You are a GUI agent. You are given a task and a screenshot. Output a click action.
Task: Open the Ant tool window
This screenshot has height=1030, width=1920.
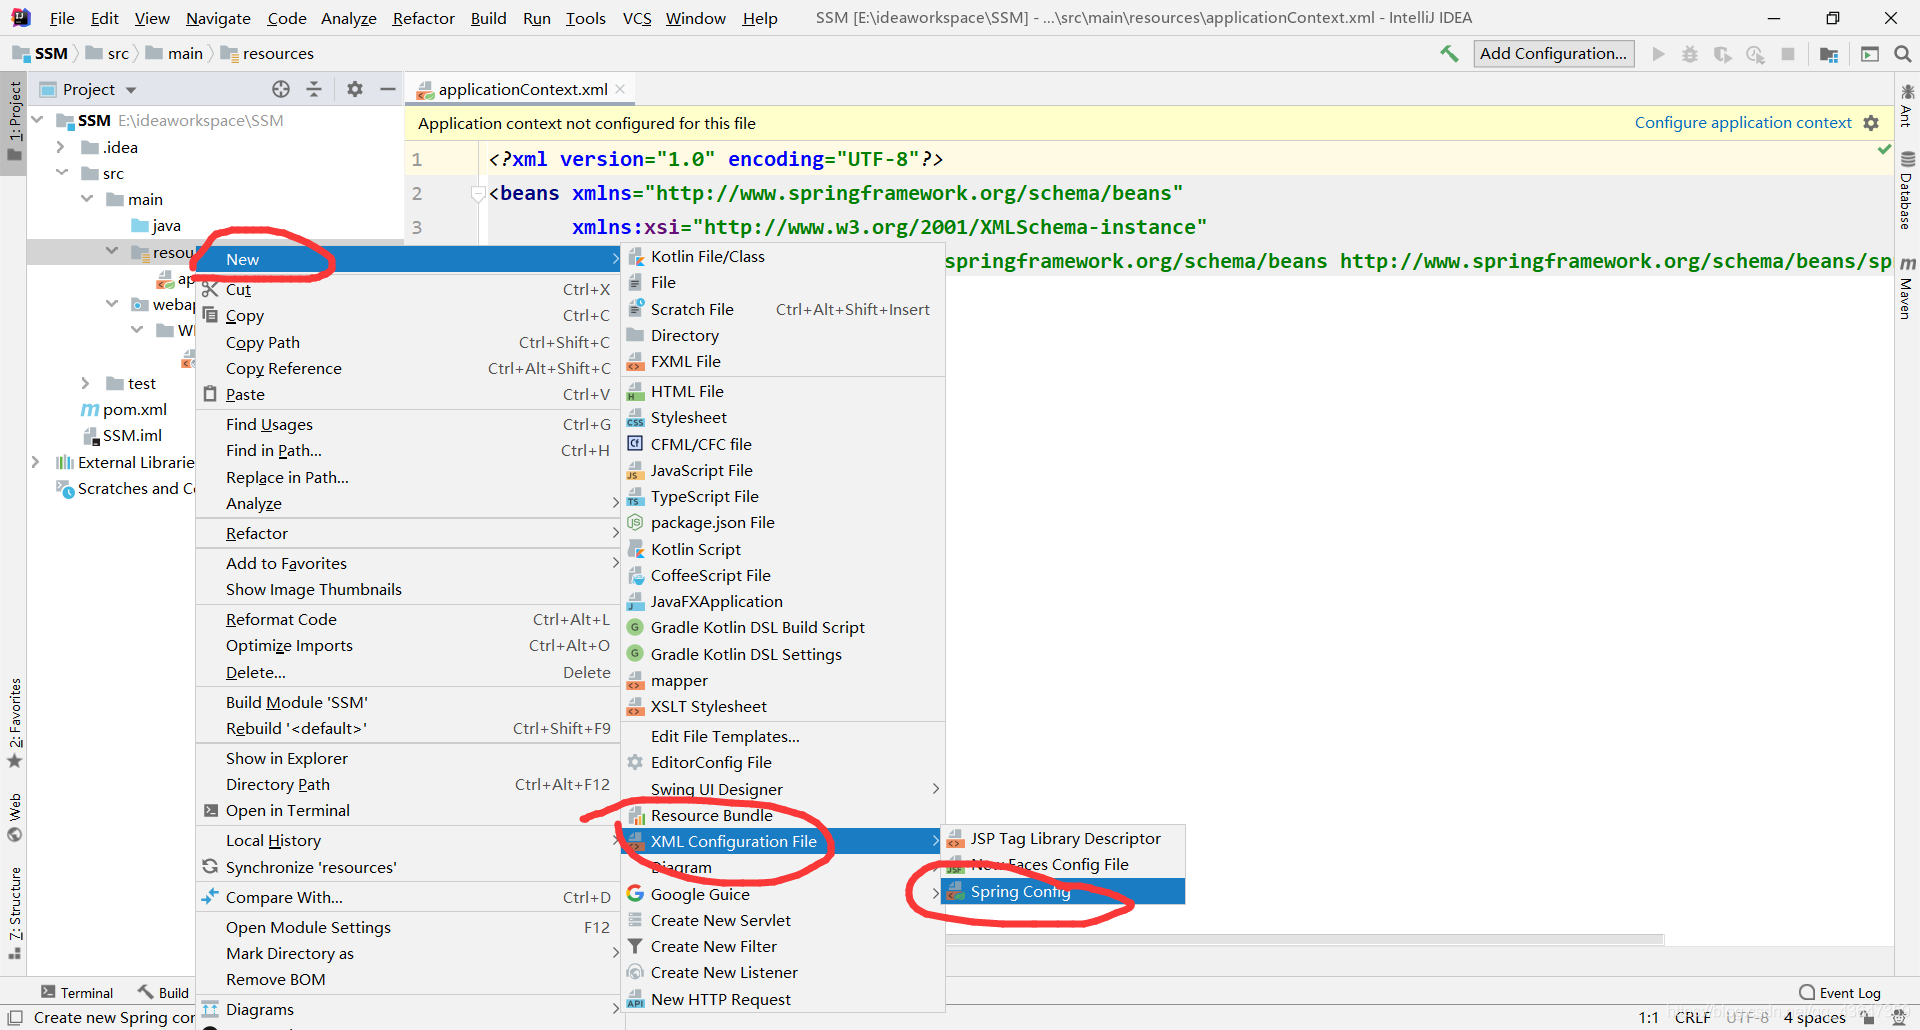tap(1907, 105)
